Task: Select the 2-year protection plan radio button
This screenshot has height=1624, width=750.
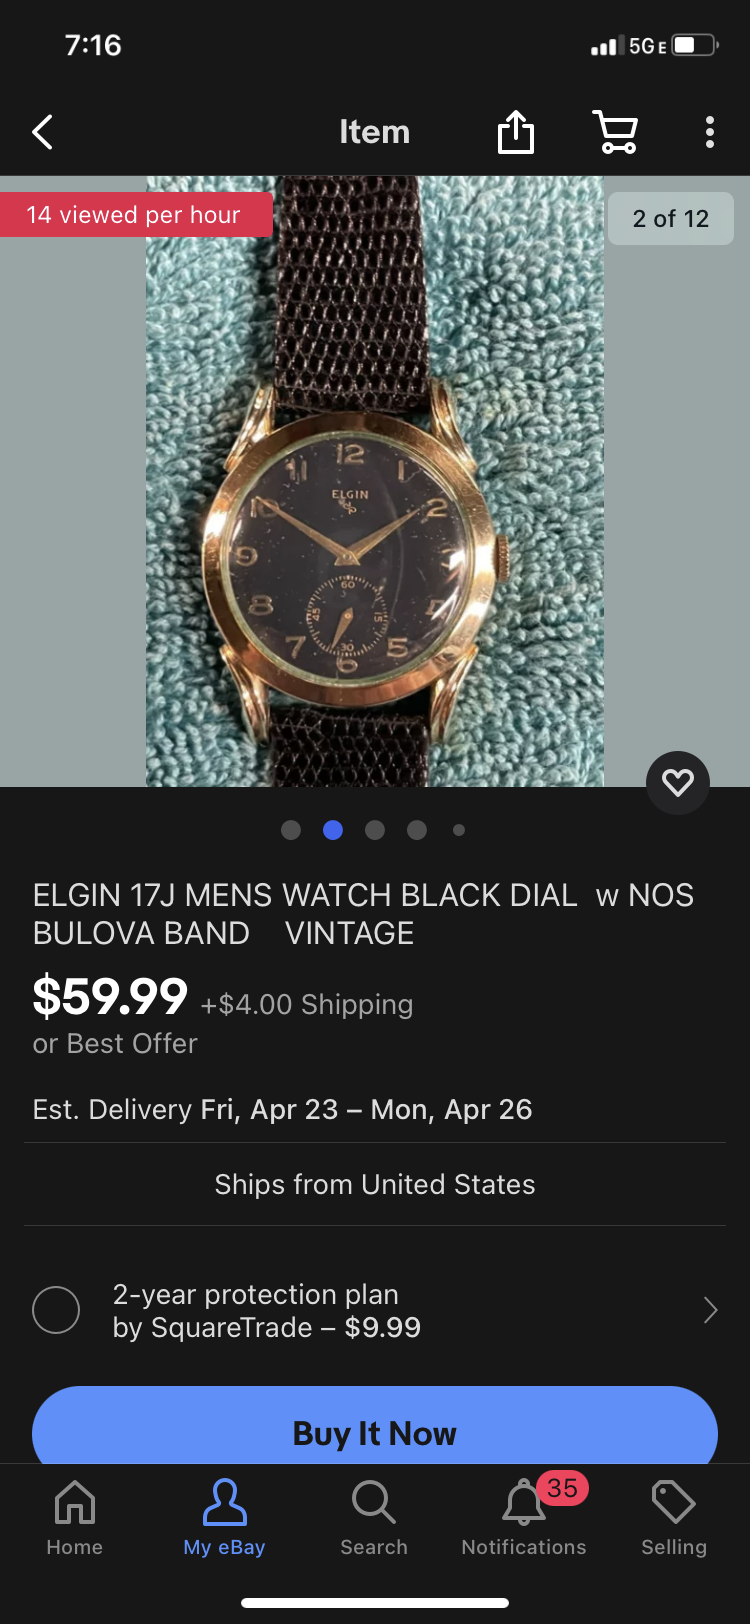Action: coord(56,1310)
